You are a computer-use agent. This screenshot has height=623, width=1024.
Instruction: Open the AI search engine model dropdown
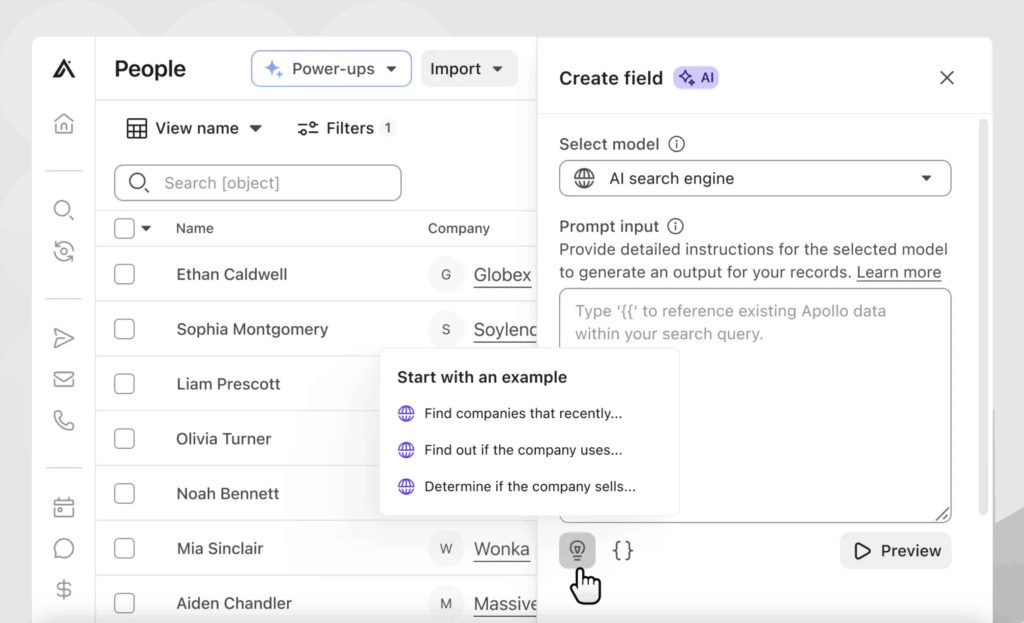pyautogui.click(x=754, y=179)
